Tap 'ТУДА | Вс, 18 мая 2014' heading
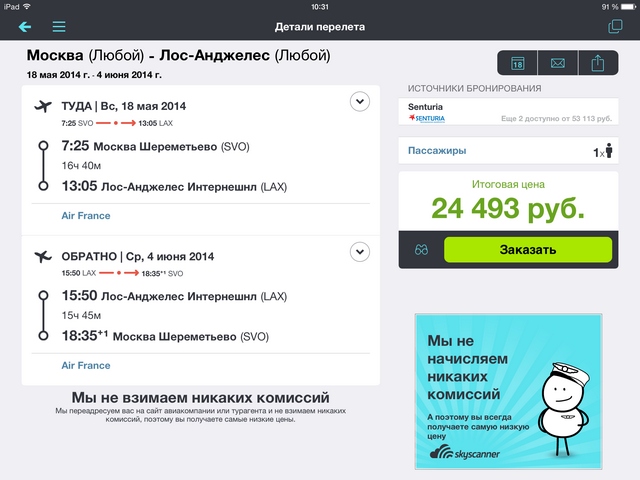This screenshot has height=480, width=640. pos(124,106)
